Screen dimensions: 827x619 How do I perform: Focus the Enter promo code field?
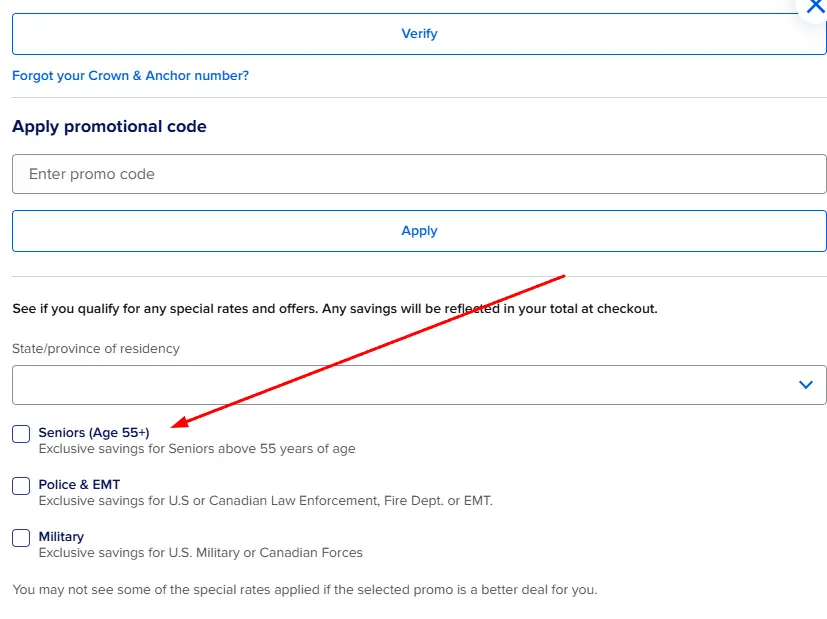tap(419, 174)
